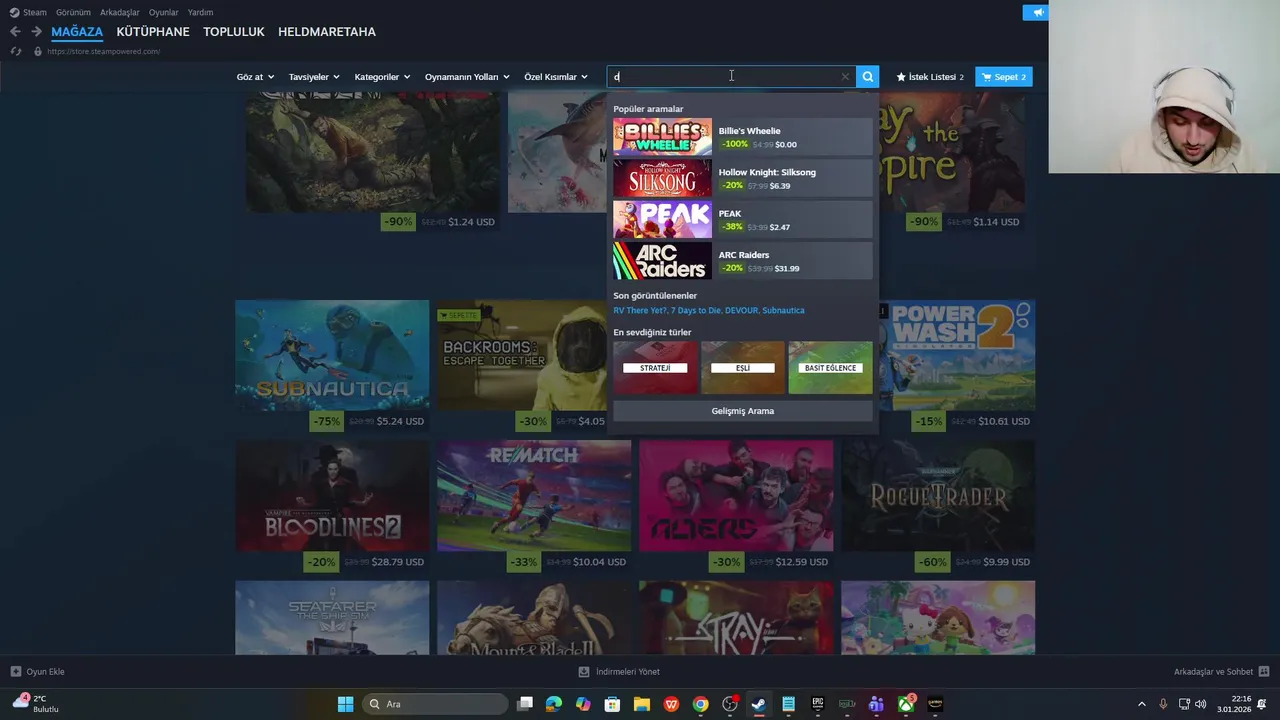
Task: Open the Yardım menu
Action: pyautogui.click(x=200, y=12)
